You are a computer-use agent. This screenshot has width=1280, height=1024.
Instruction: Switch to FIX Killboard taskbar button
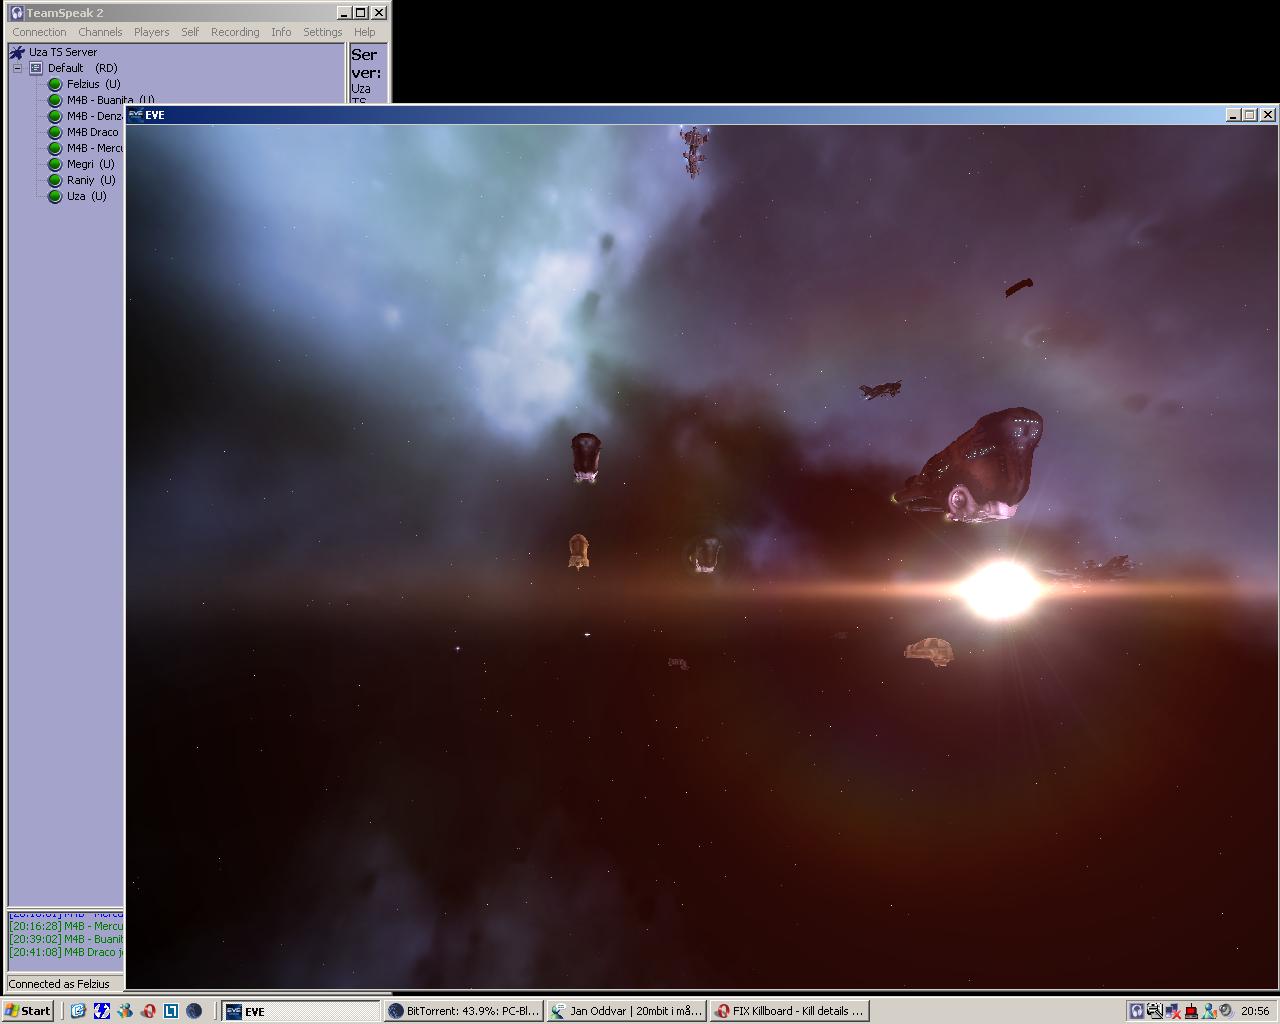pos(789,1011)
